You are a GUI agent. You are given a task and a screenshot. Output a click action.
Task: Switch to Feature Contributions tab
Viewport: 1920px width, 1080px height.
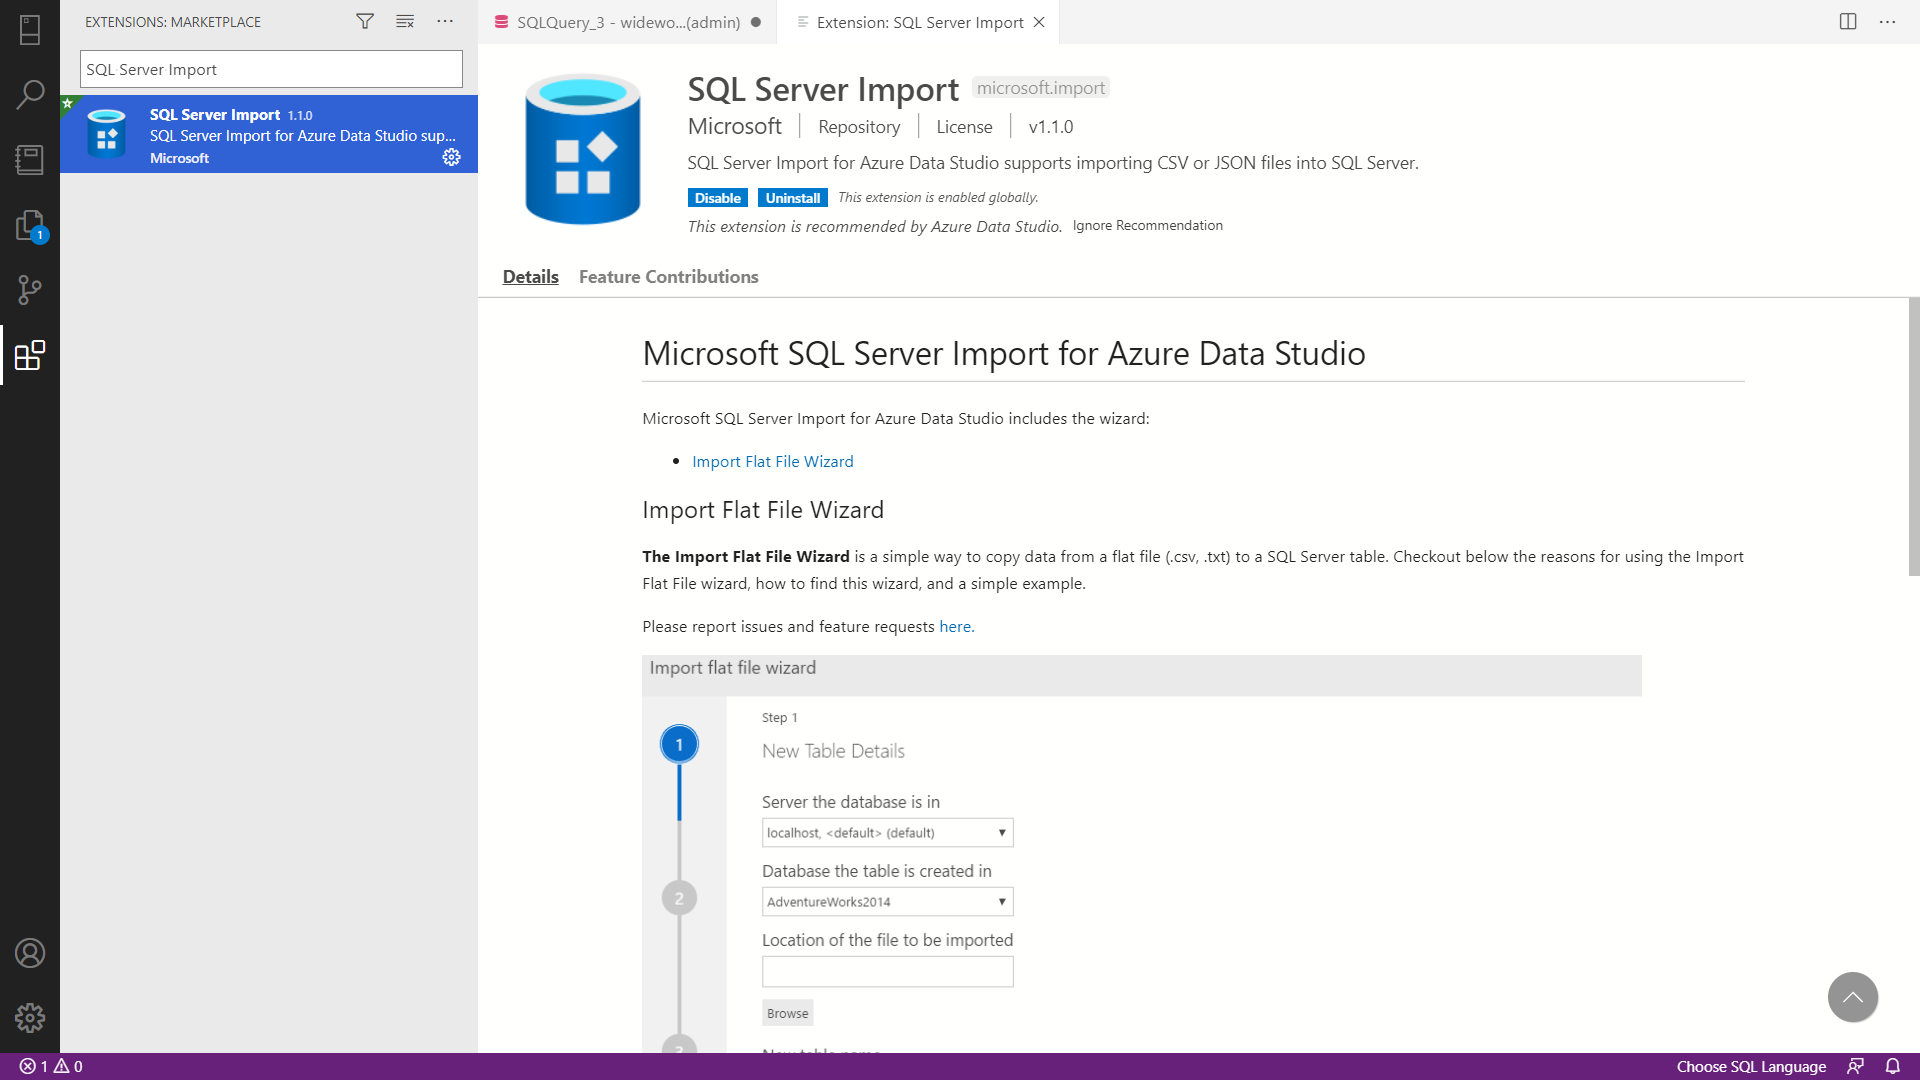point(668,277)
